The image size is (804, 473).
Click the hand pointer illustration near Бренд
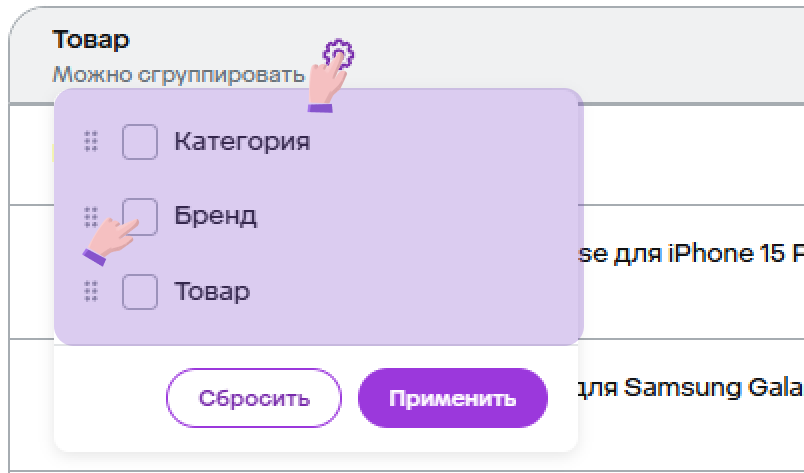110,240
